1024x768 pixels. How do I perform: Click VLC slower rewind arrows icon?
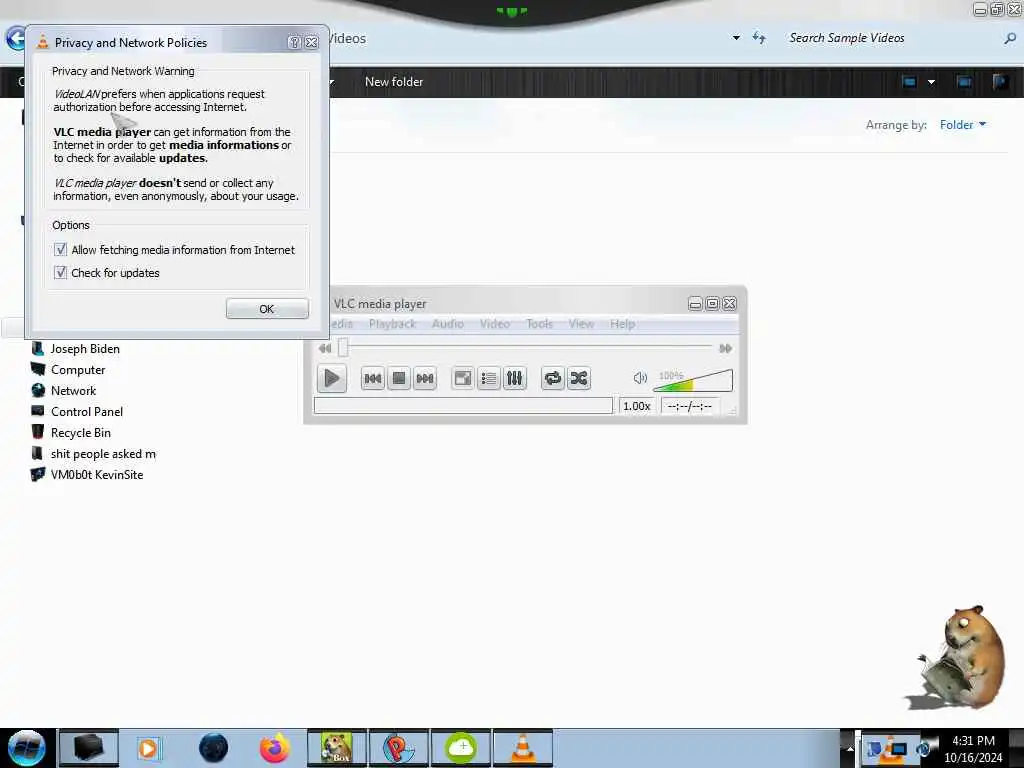pyautogui.click(x=325, y=348)
